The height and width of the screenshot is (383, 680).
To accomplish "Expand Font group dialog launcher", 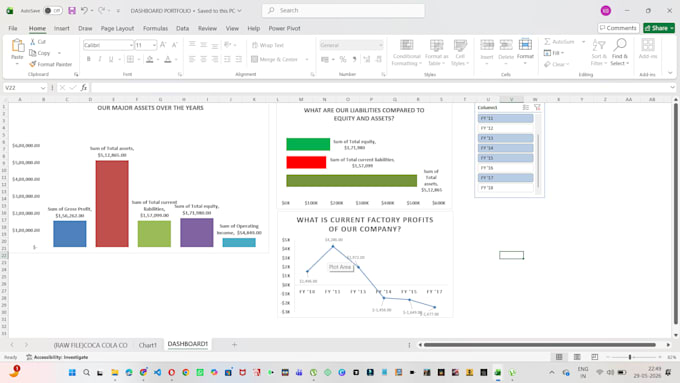I will coord(180,75).
